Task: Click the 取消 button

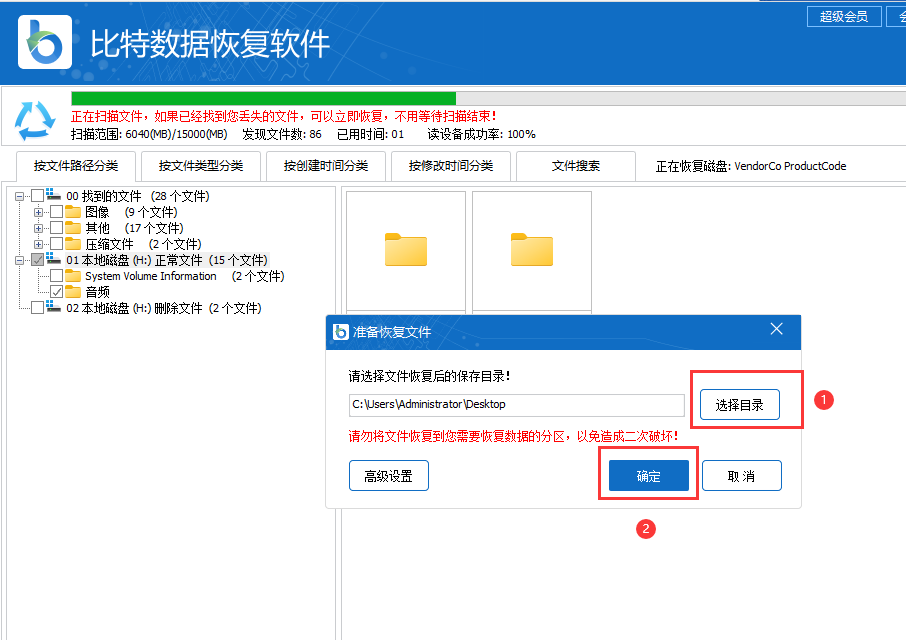Action: pyautogui.click(x=742, y=476)
